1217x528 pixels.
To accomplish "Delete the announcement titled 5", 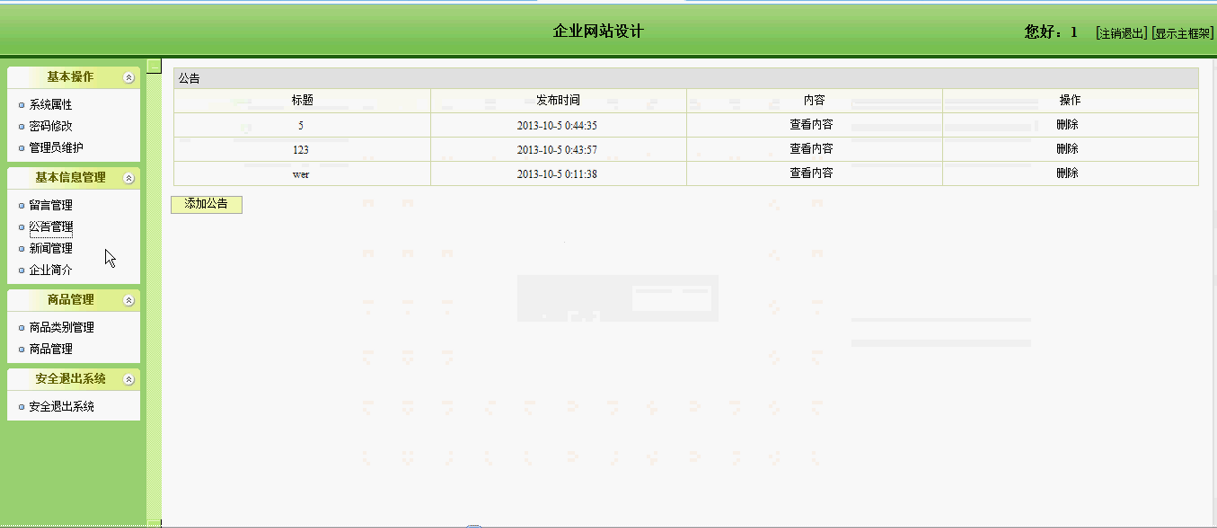I will pyautogui.click(x=1067, y=125).
